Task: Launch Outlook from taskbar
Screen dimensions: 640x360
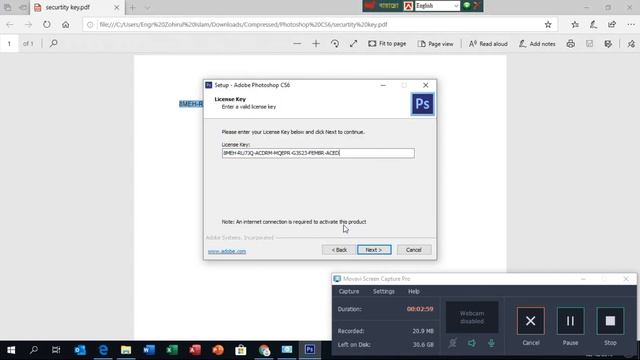Action: click(x=80, y=350)
